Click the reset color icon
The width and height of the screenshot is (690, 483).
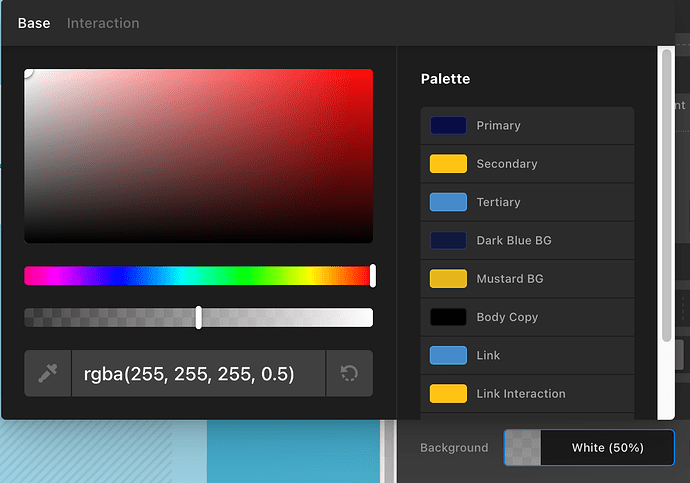tap(349, 373)
